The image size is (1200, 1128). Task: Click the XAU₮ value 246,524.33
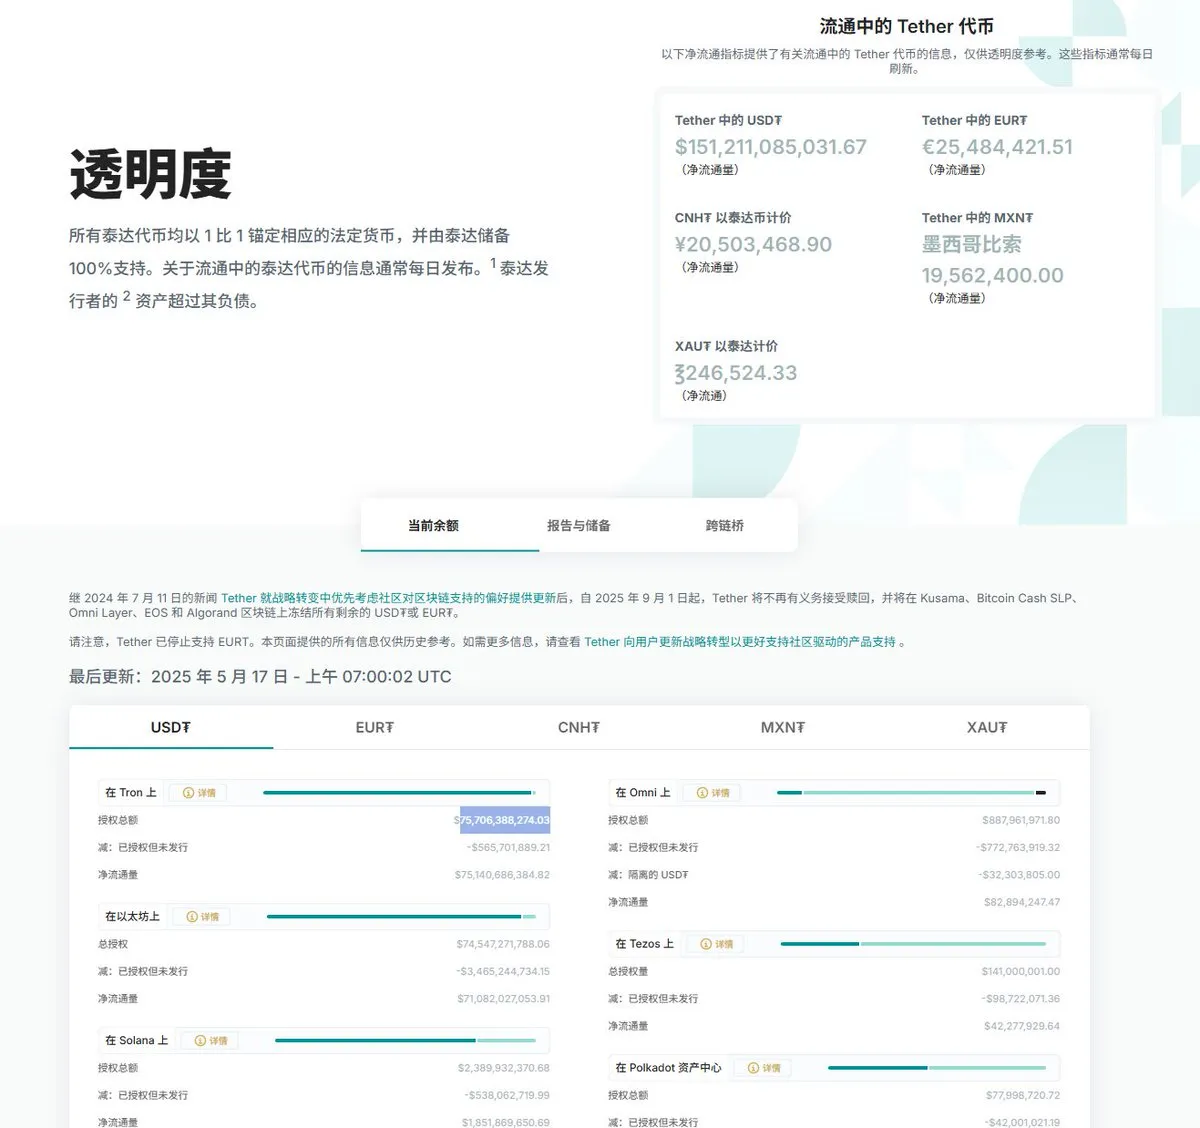[x=736, y=373]
